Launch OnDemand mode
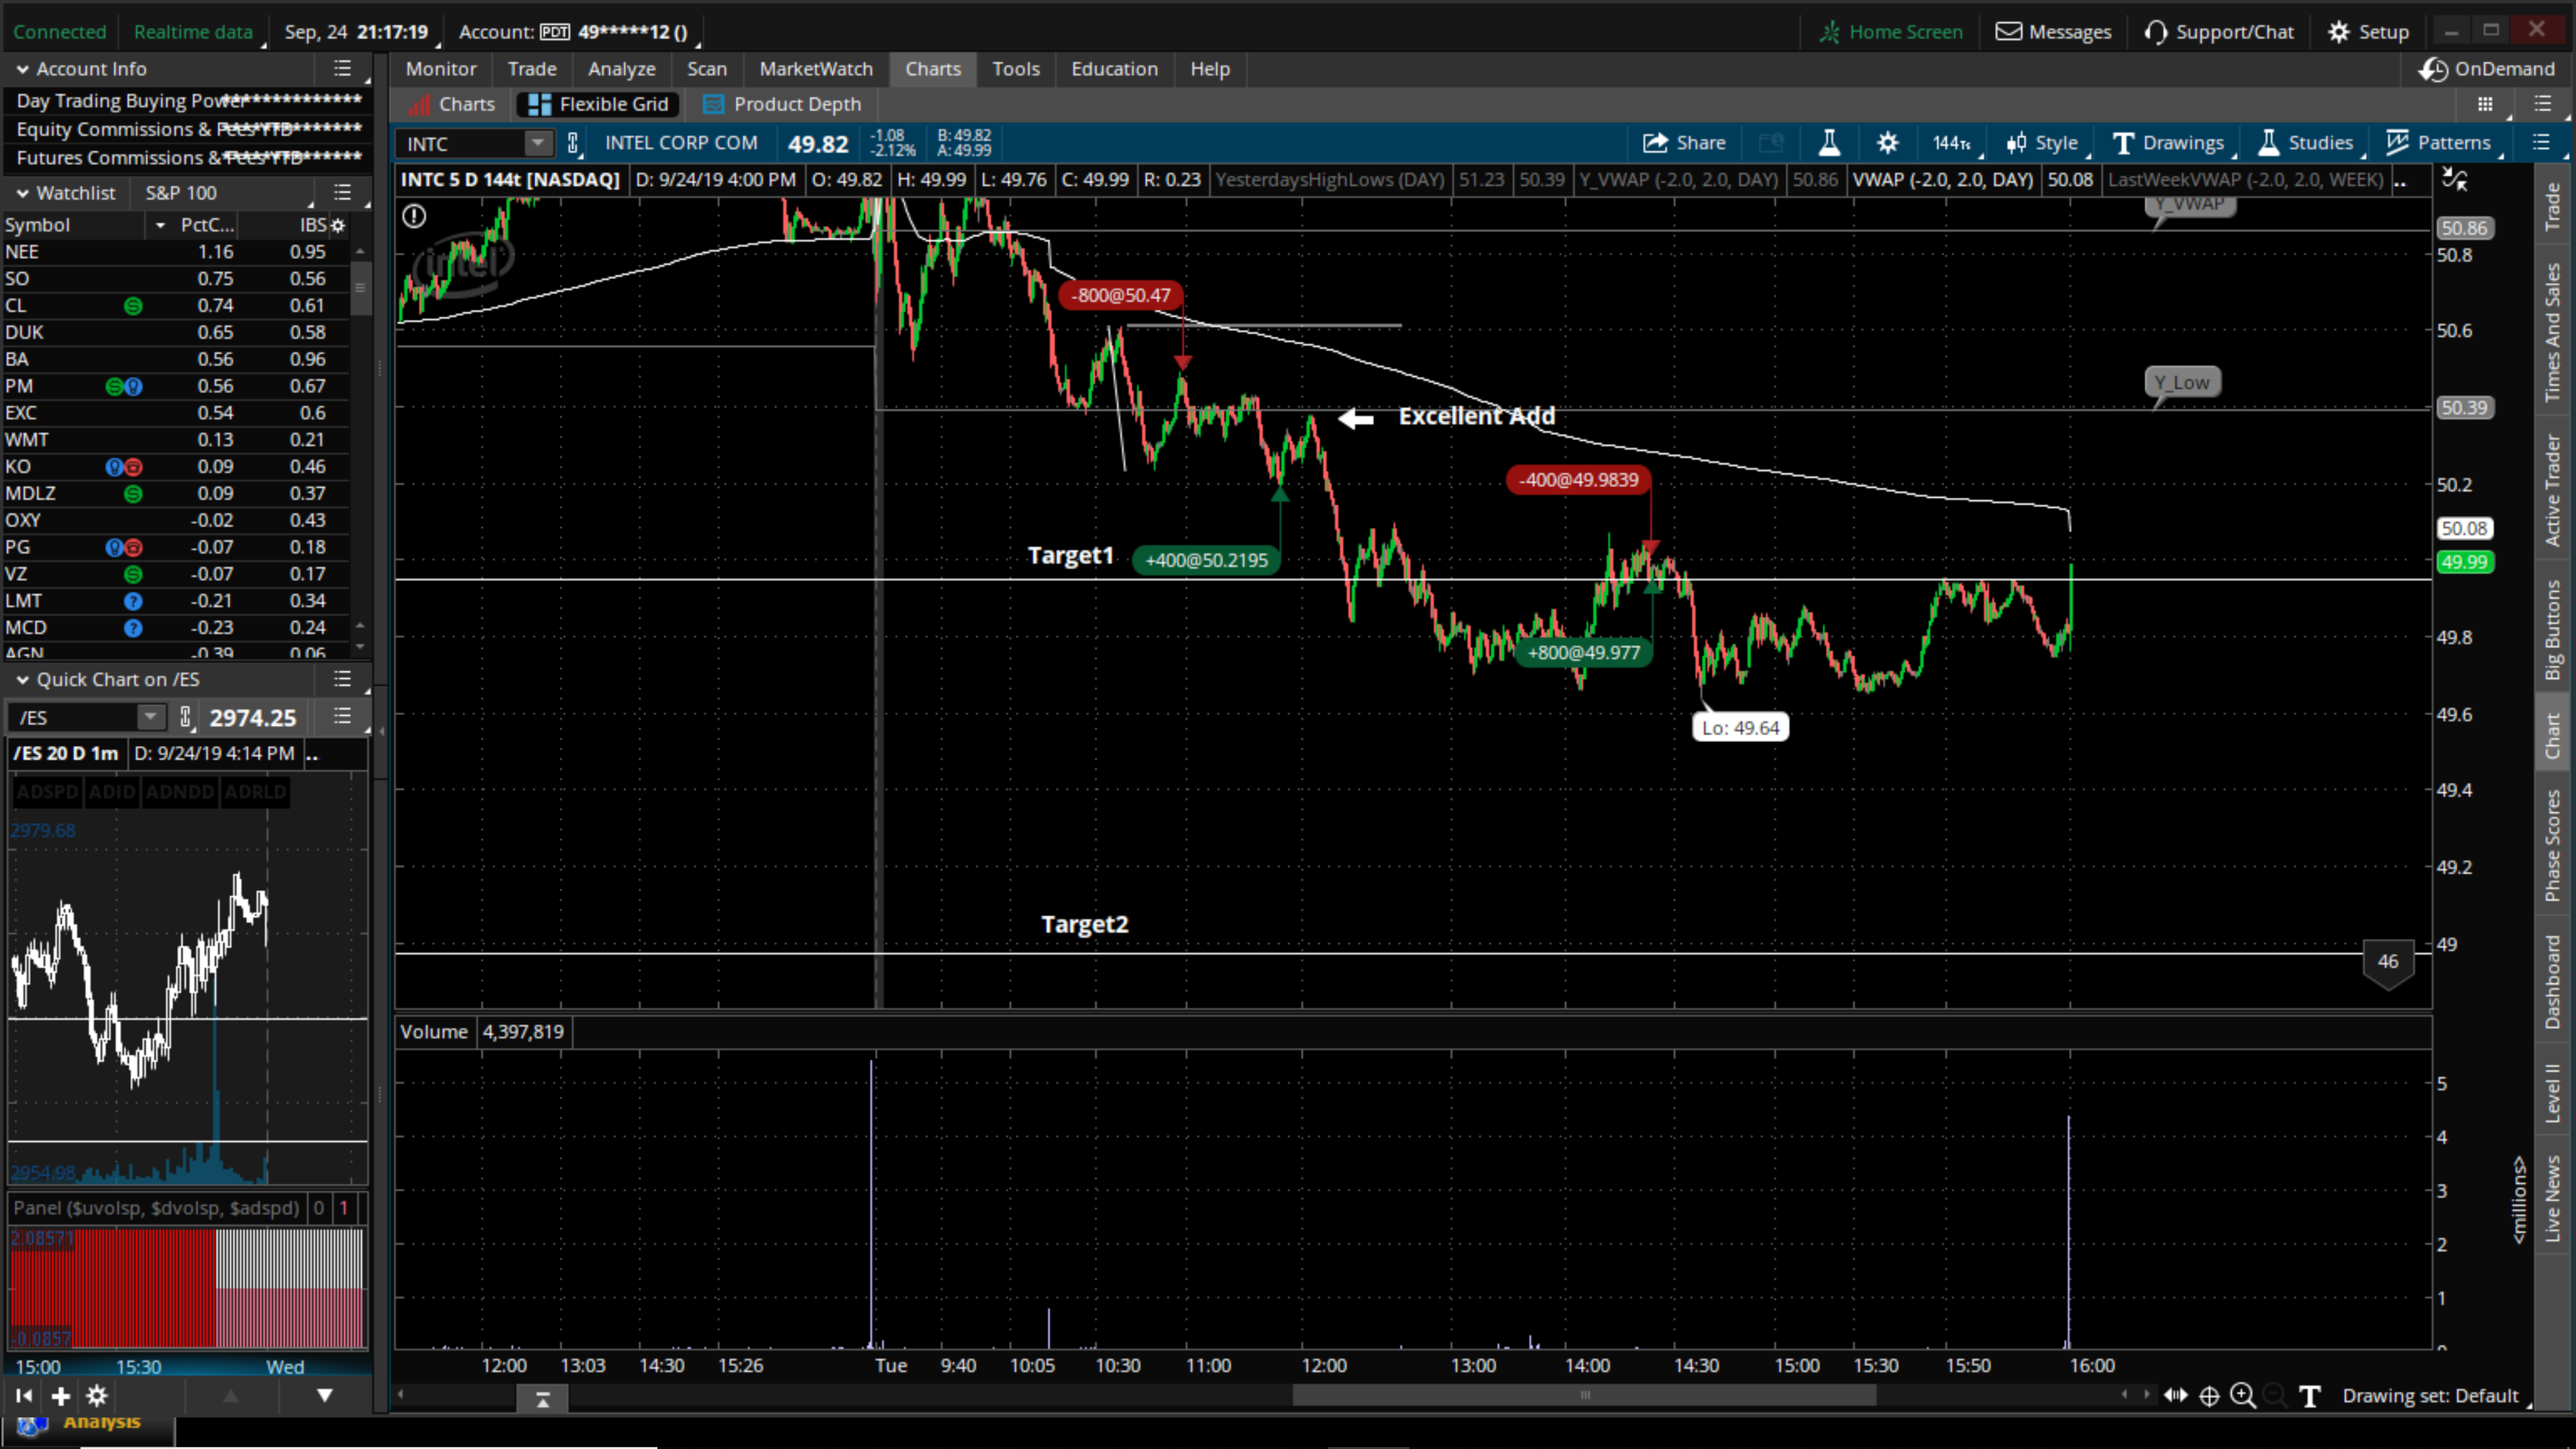The height and width of the screenshot is (1449, 2576). click(2486, 69)
